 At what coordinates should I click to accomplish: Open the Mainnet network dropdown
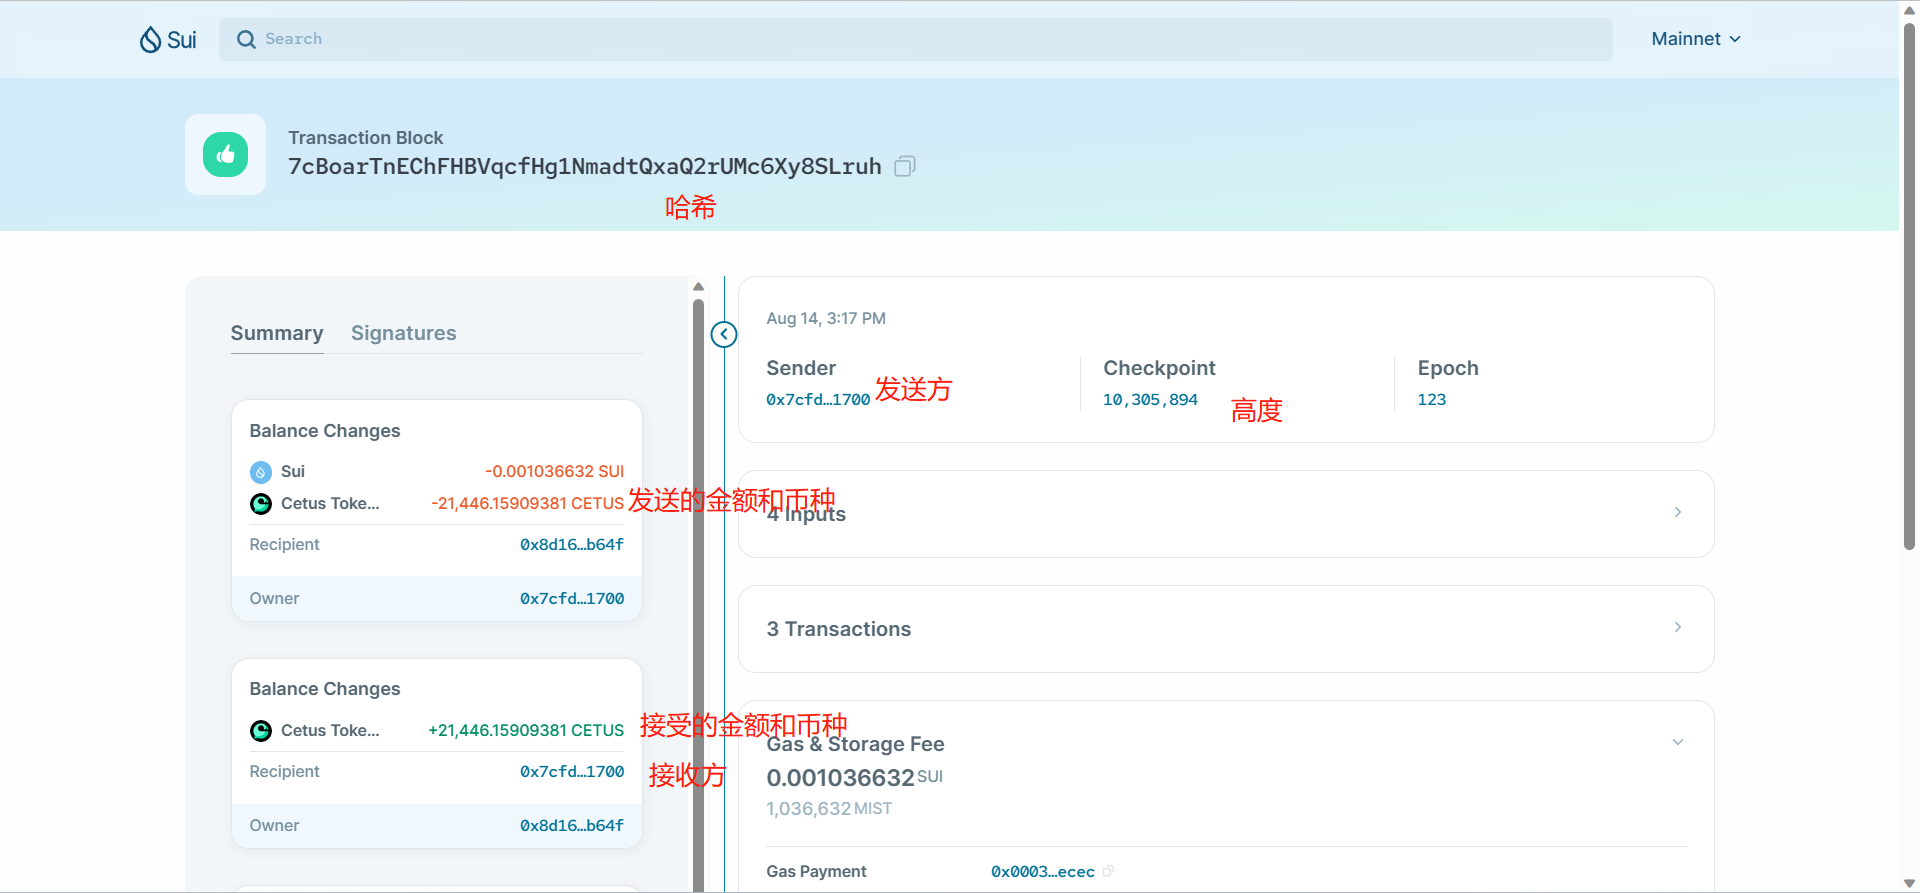(x=1696, y=39)
